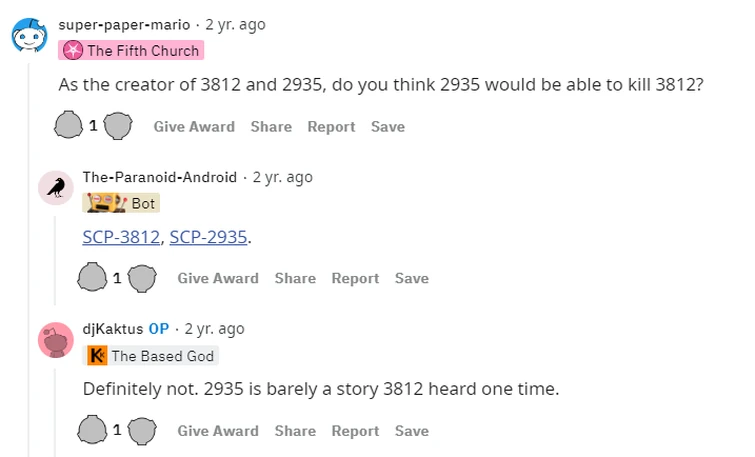Upvote djKaktus's reply

point(93,431)
